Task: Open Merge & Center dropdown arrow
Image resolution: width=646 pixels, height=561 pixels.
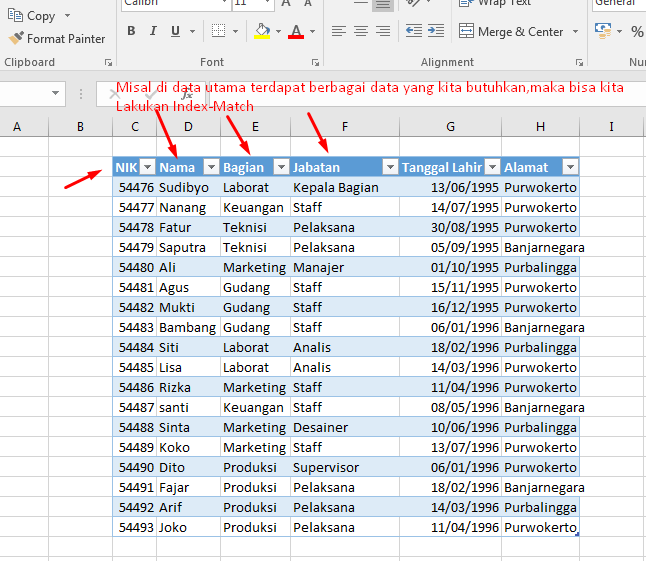Action: 576,31
